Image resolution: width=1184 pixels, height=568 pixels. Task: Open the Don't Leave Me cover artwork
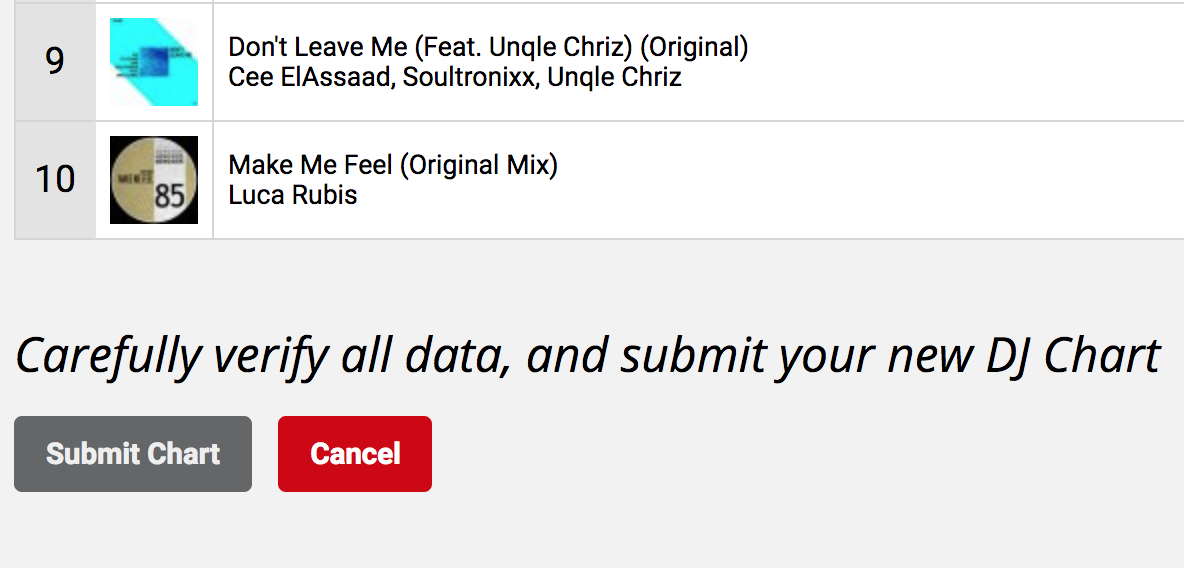(154, 62)
